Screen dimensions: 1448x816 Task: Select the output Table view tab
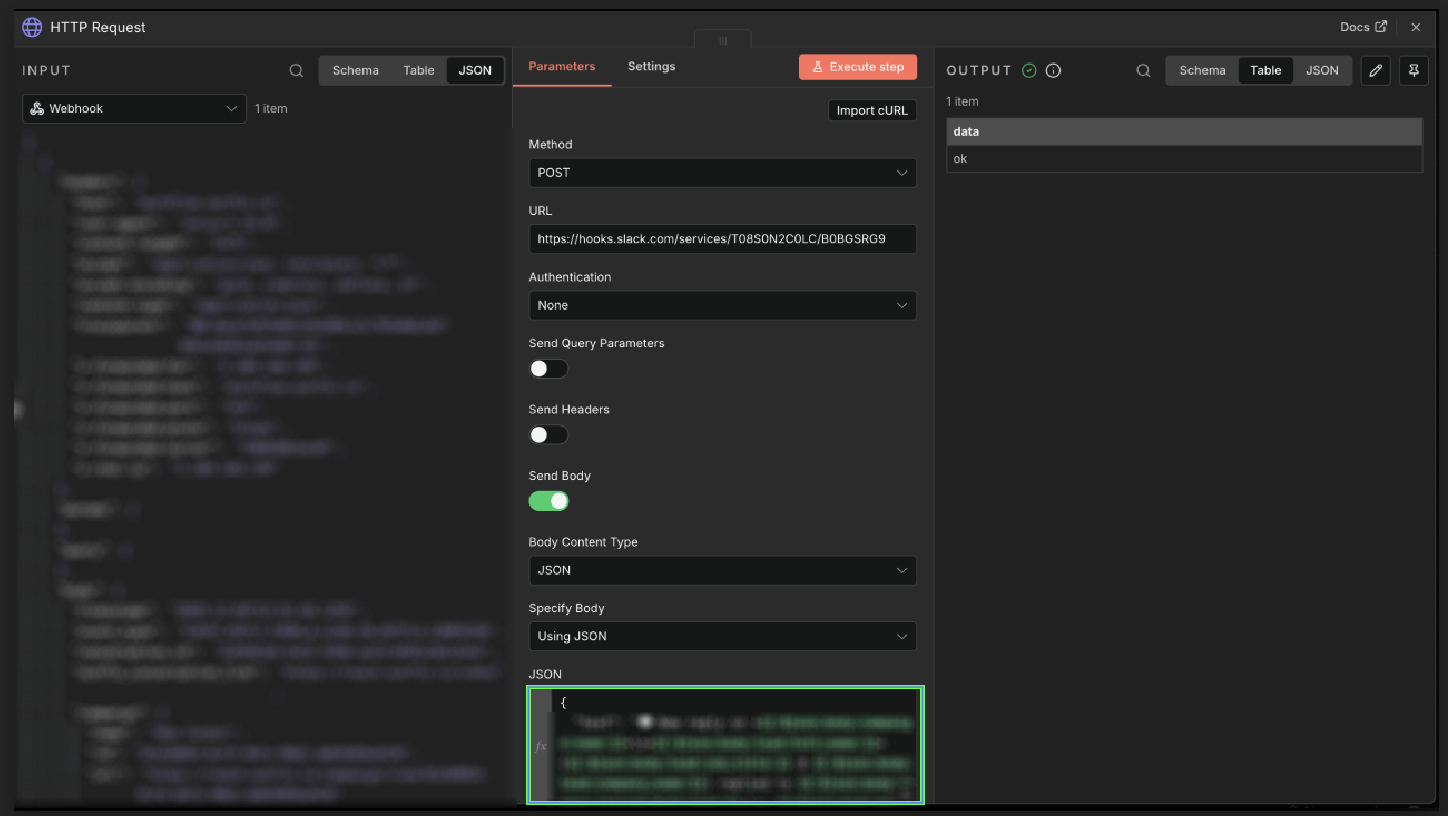[x=1266, y=71]
